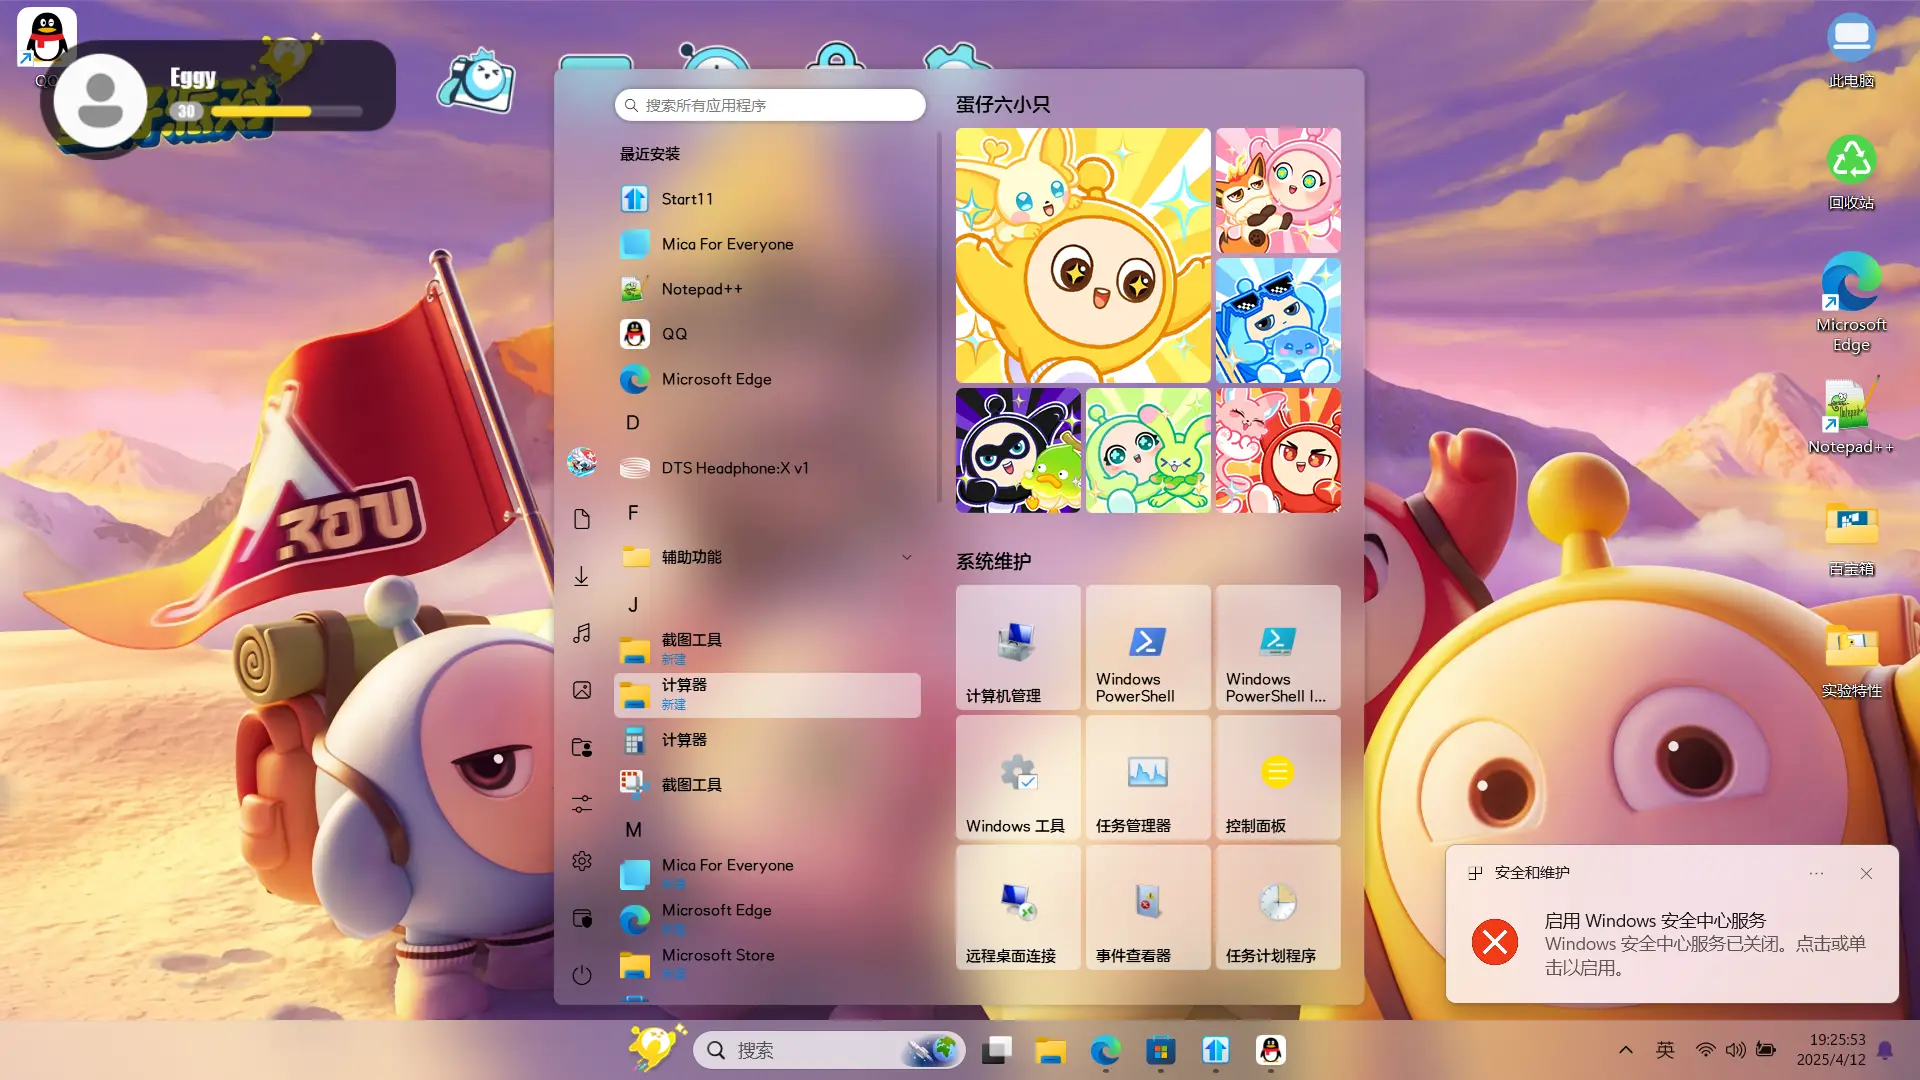Open the notification options ellipsis menu

tap(1816, 873)
